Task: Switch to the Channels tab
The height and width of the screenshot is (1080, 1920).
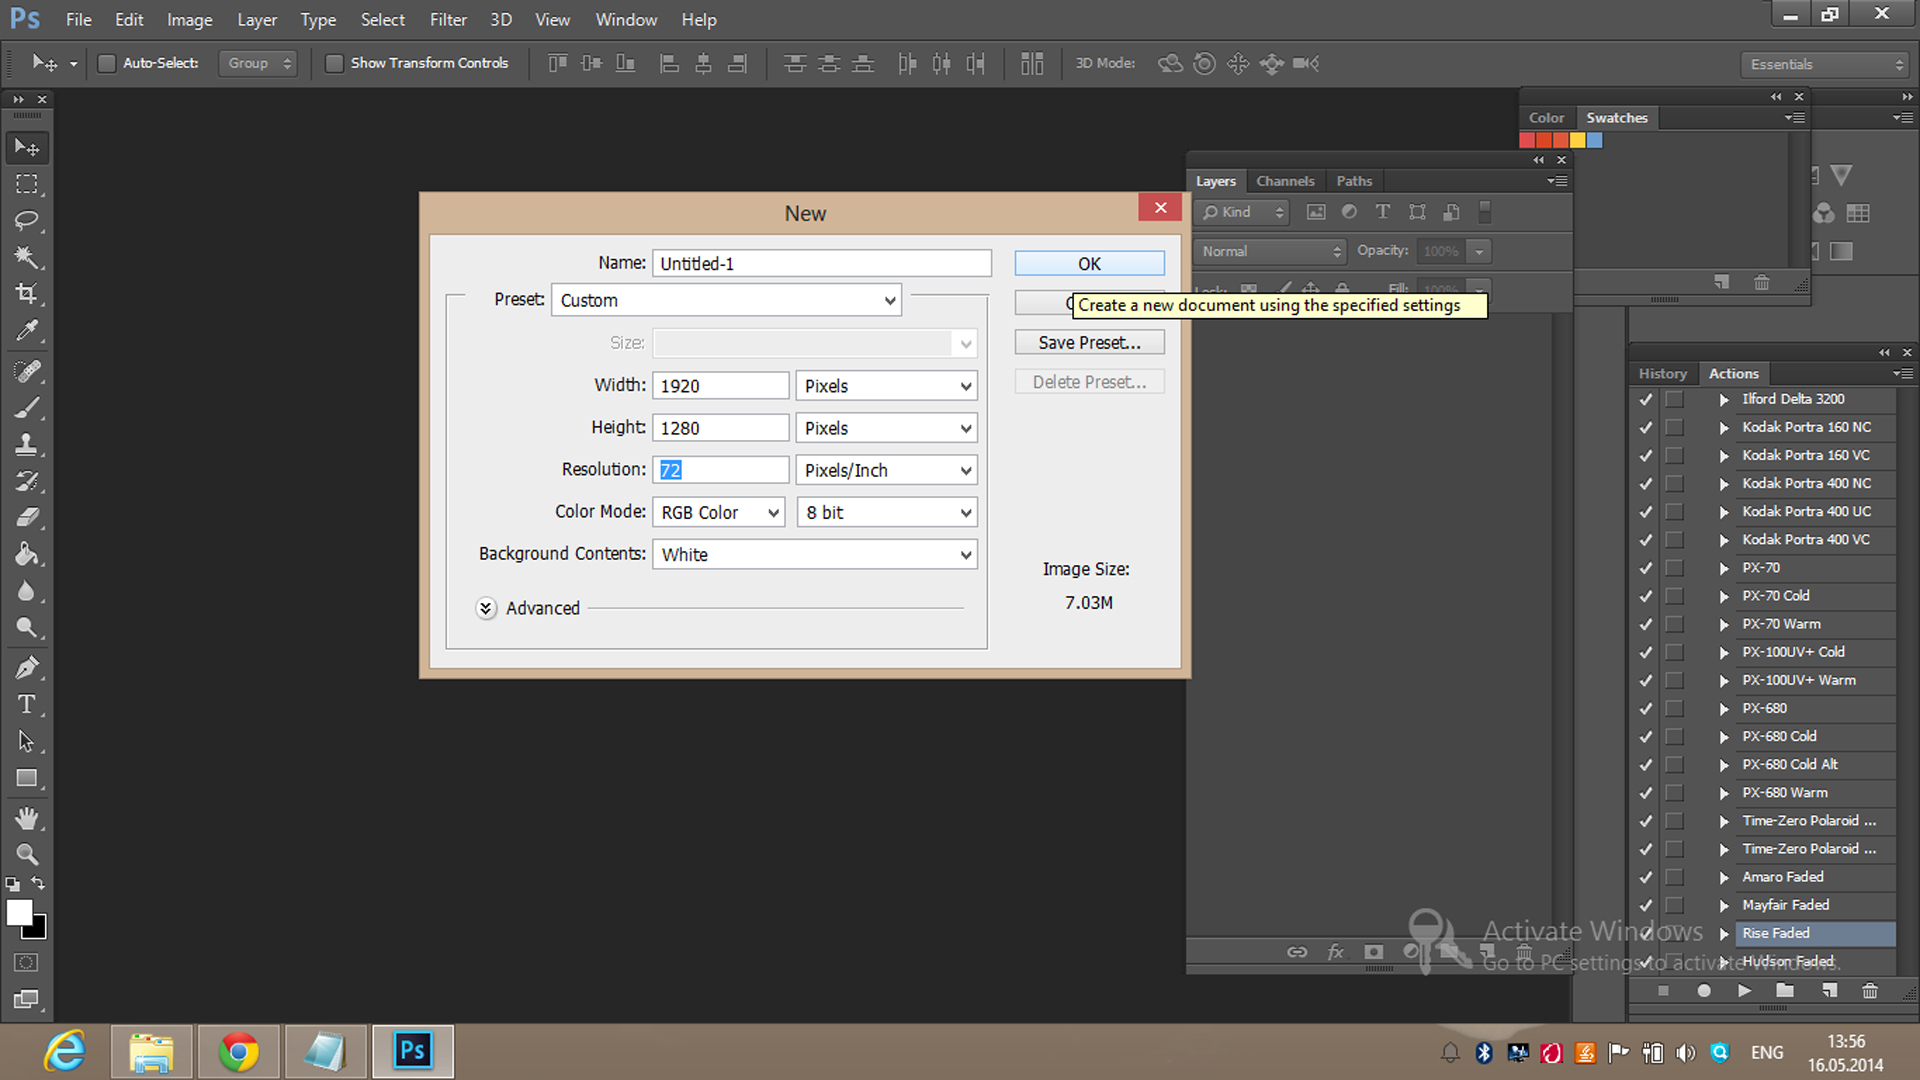Action: pos(1285,181)
